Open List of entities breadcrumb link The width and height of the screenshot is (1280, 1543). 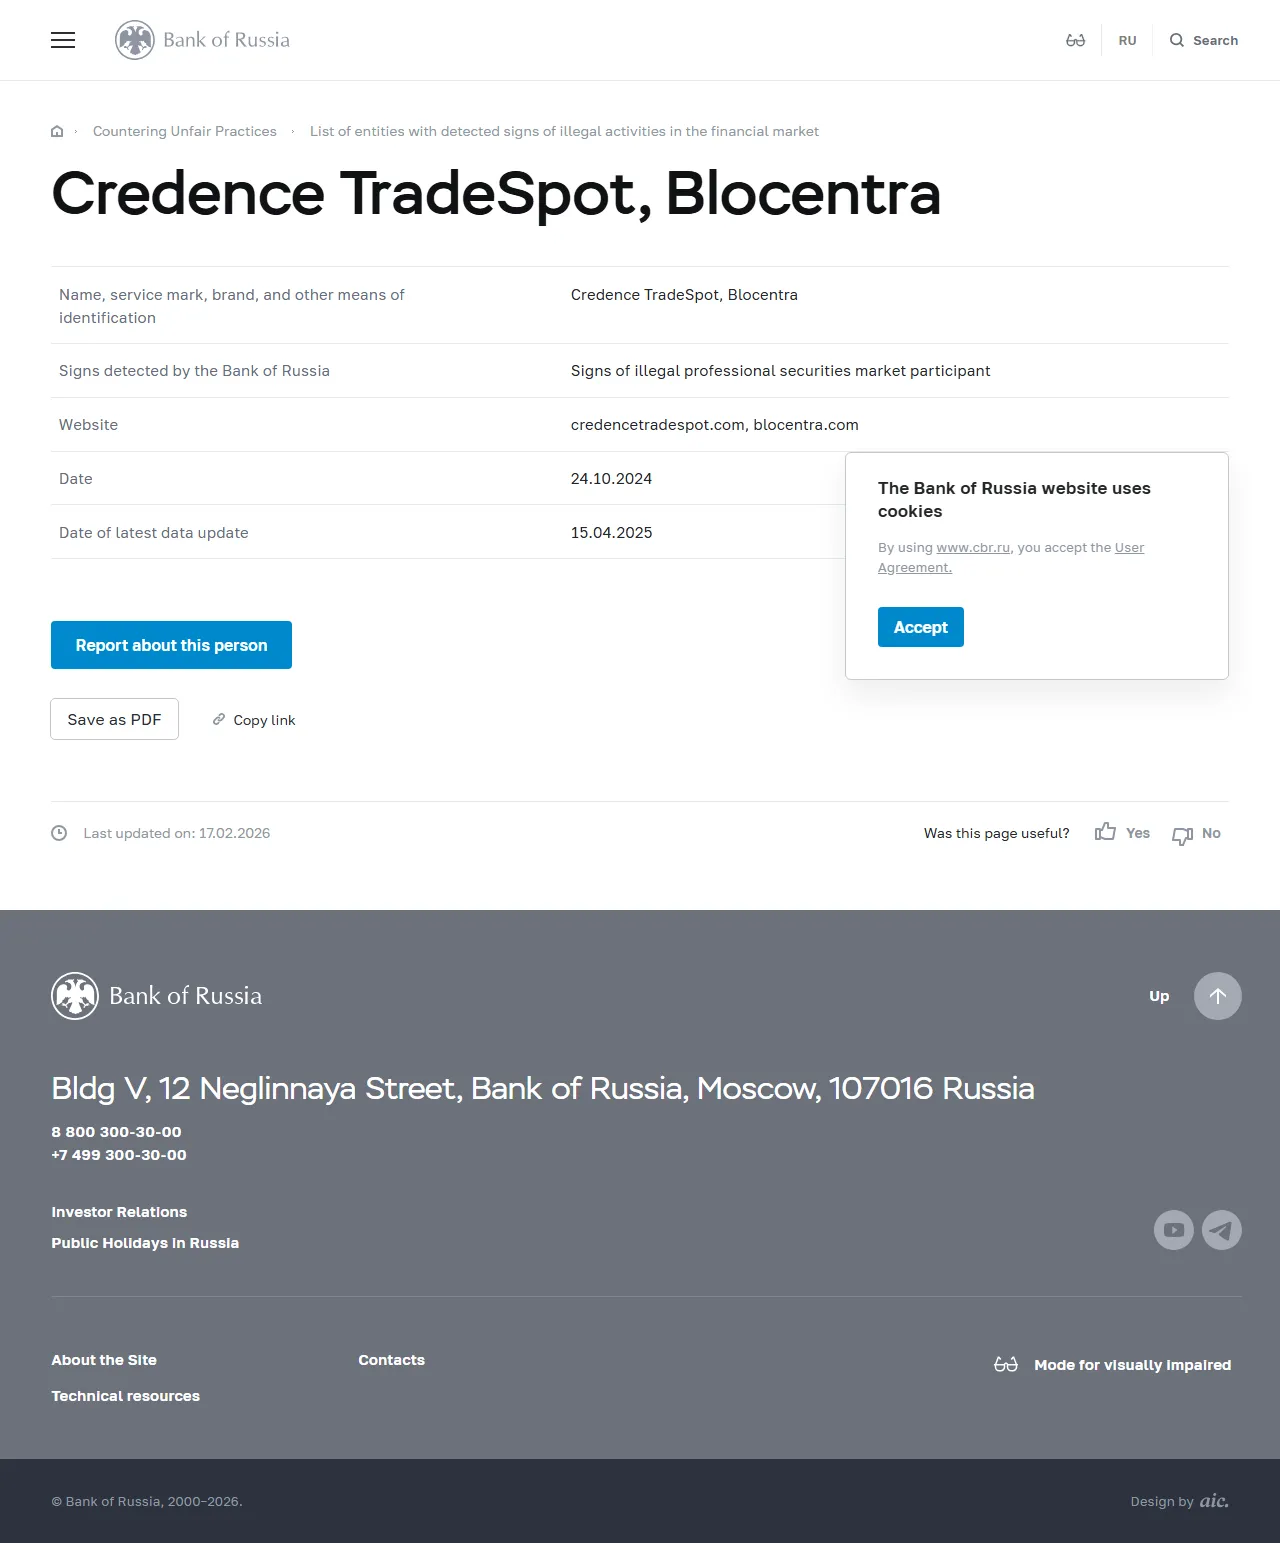pyautogui.click(x=564, y=131)
